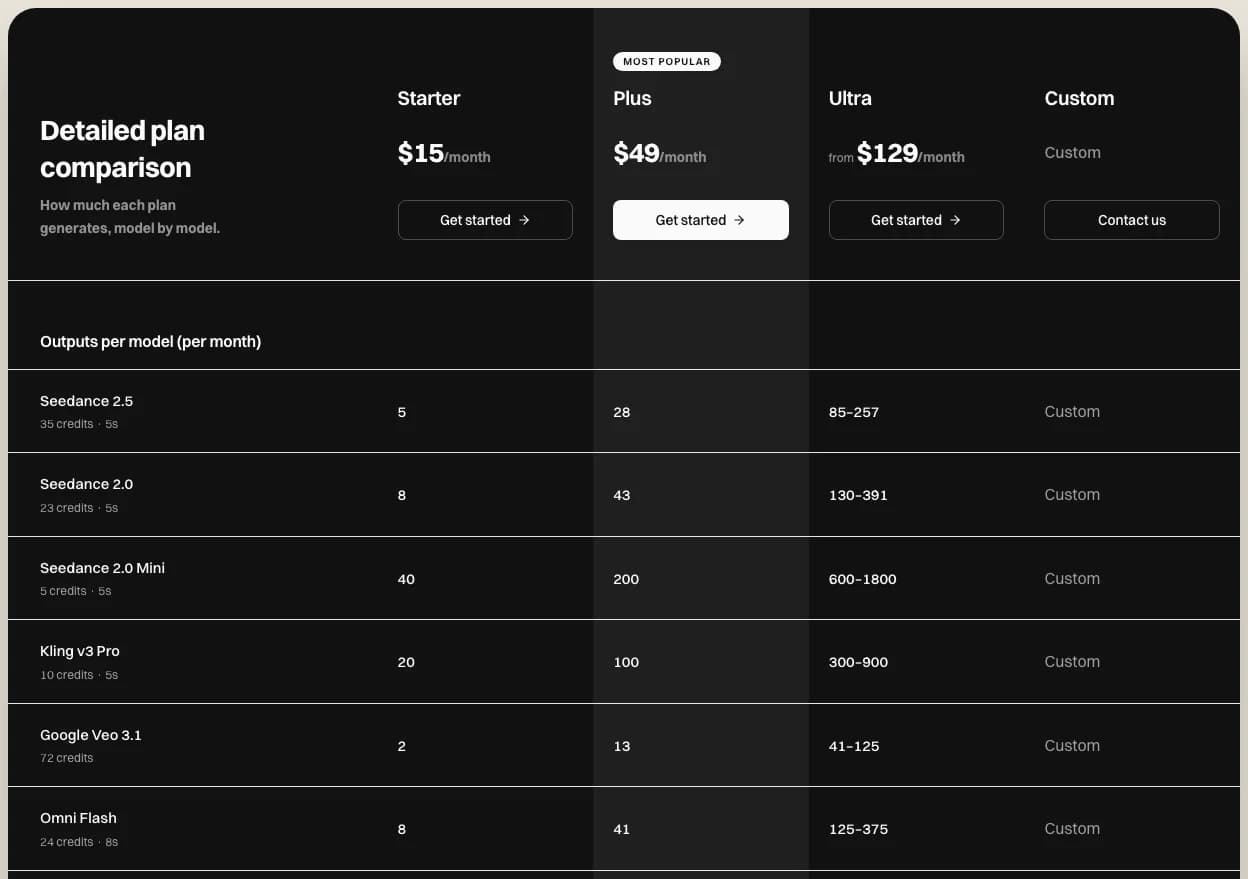This screenshot has width=1248, height=879.
Task: Click Seedance 2.5 Plus value 28
Action: (x=622, y=412)
